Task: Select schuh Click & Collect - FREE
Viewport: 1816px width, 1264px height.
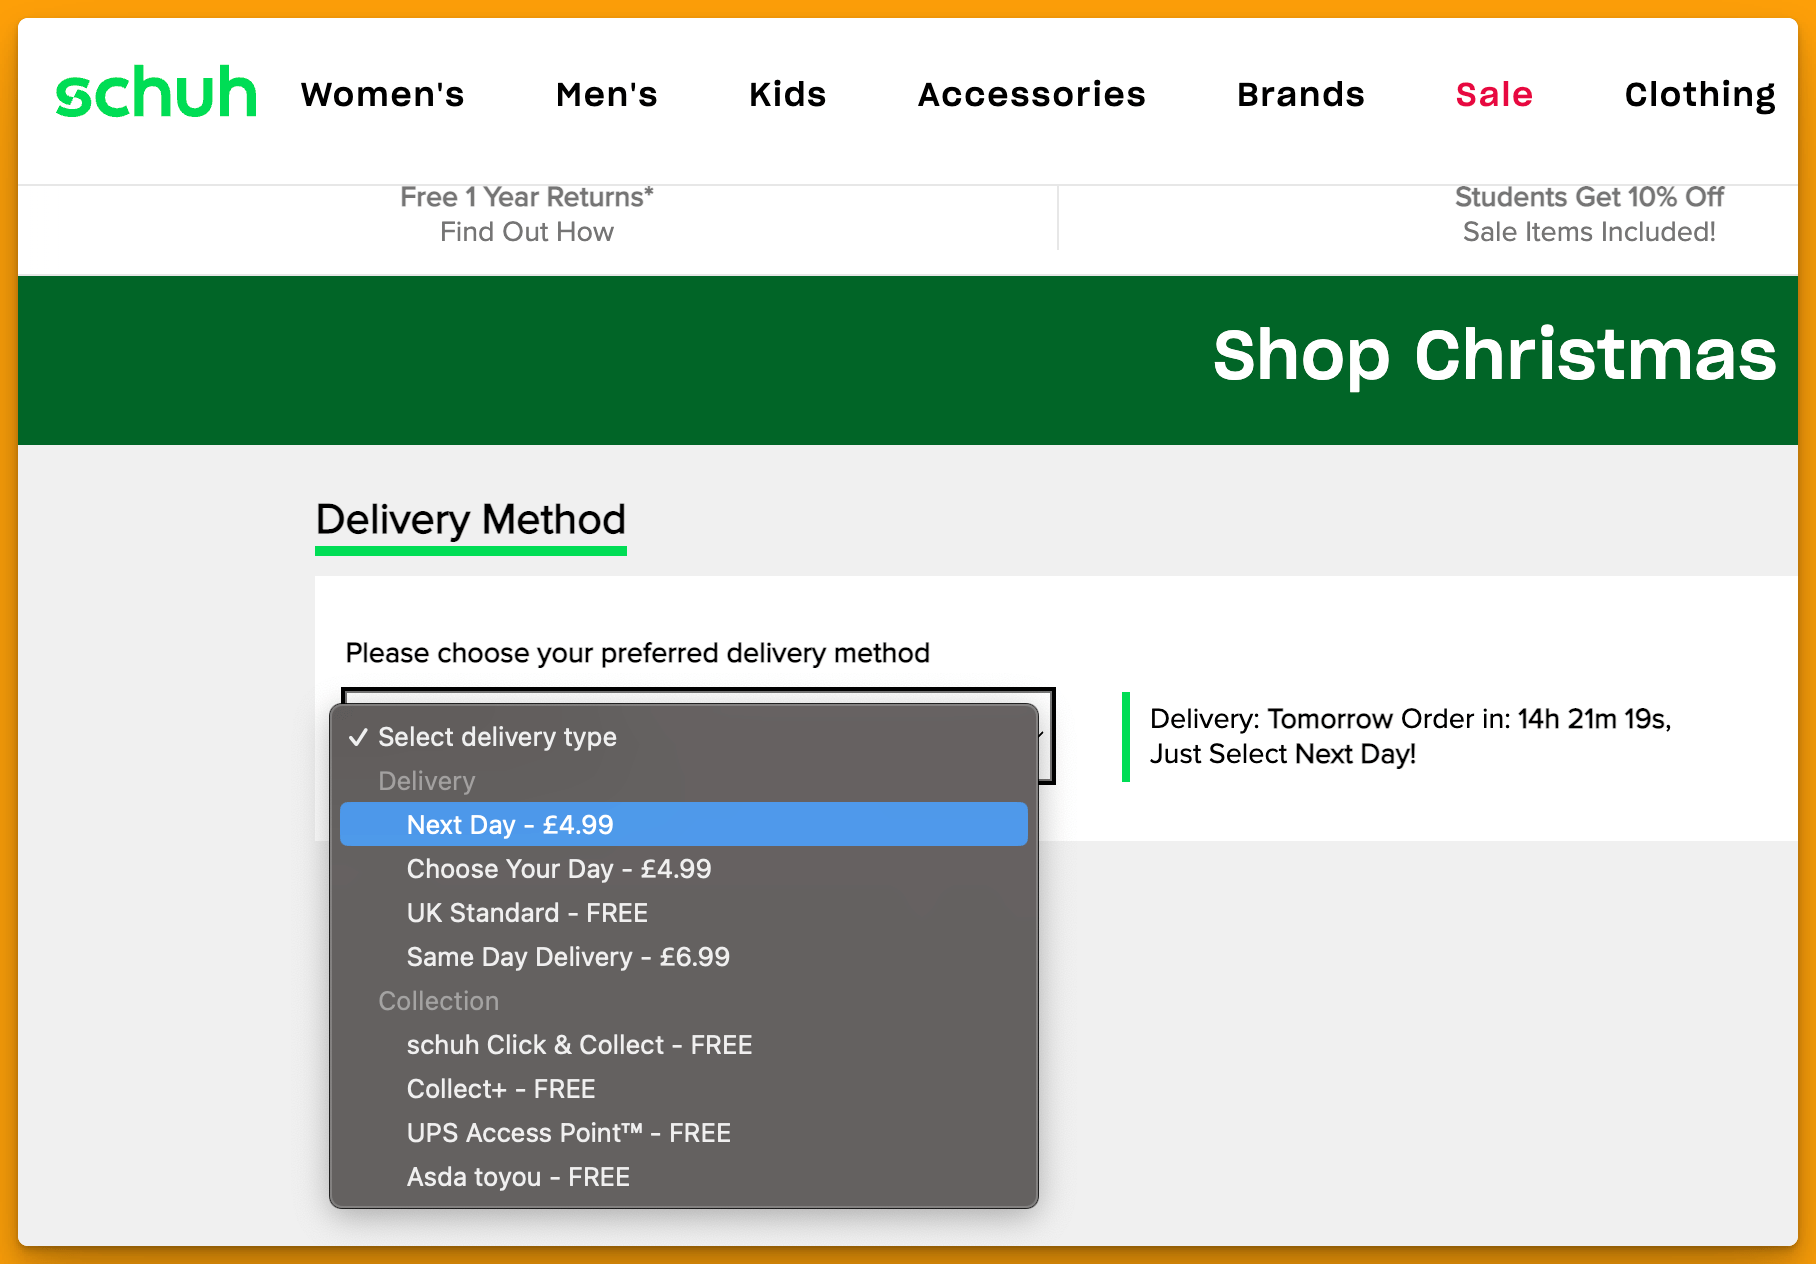Action: [684, 1045]
